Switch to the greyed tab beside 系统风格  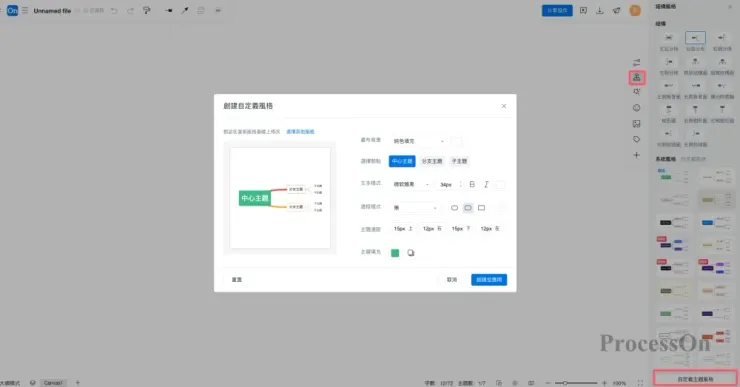pos(693,159)
